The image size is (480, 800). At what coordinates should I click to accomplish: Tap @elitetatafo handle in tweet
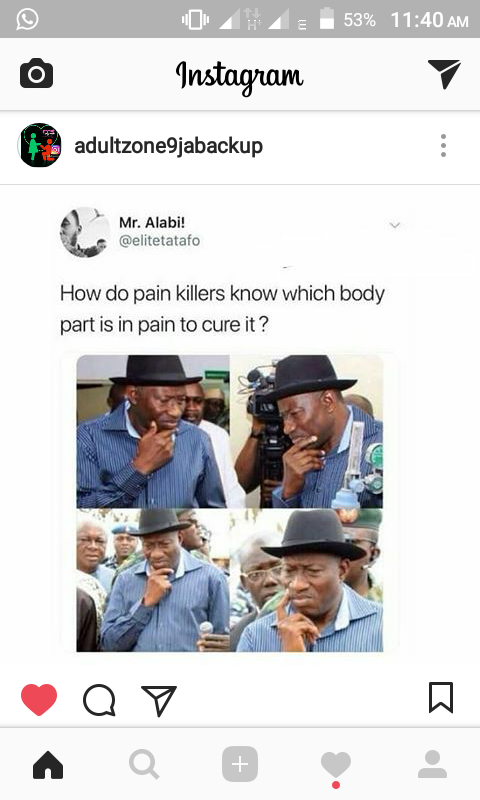(x=159, y=240)
